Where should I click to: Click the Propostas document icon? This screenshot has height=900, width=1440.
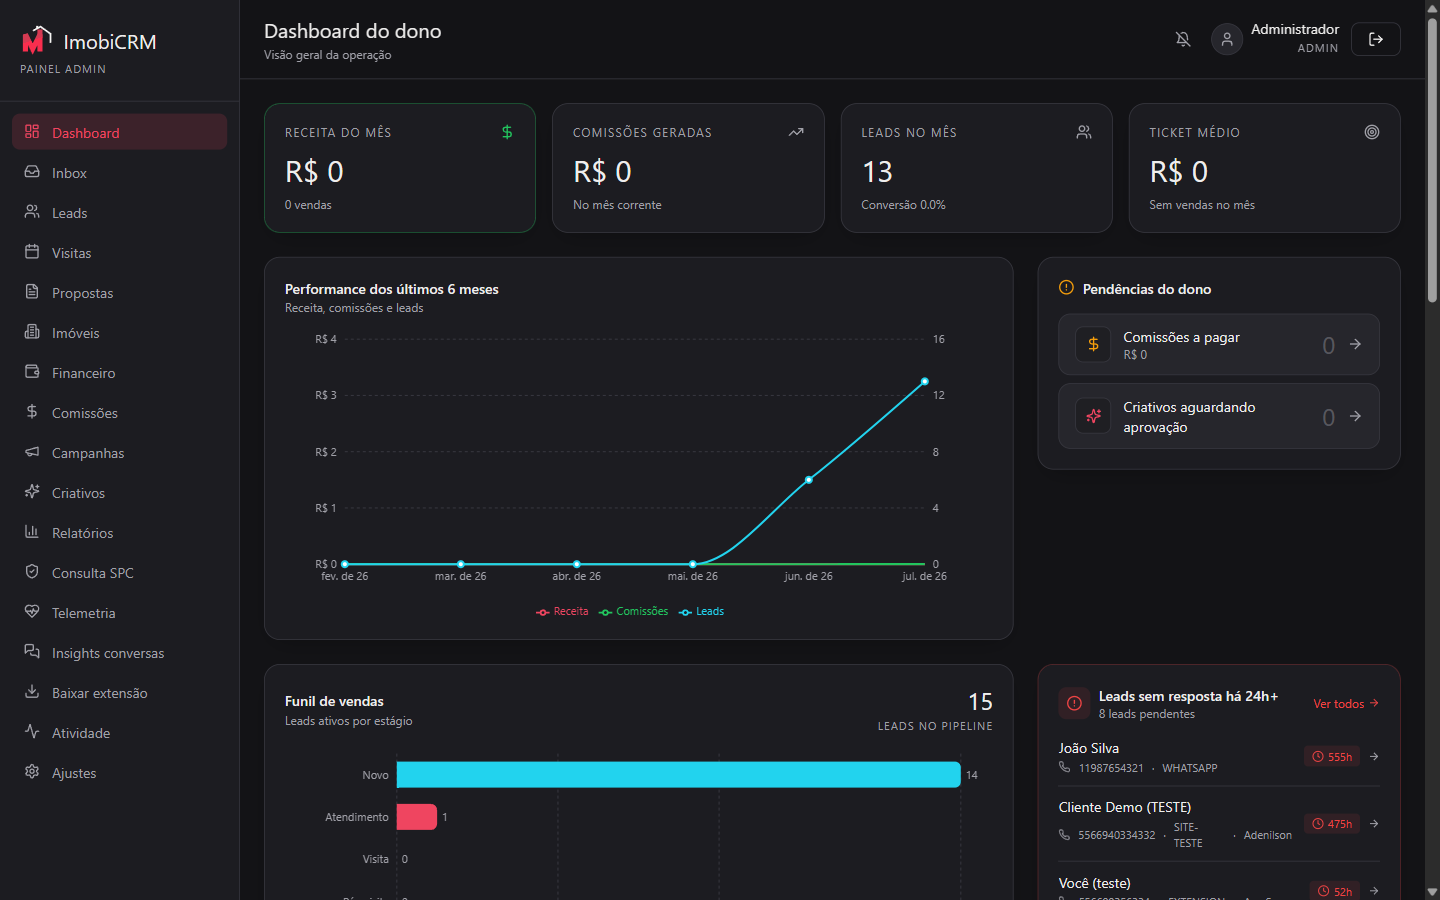pos(32,292)
